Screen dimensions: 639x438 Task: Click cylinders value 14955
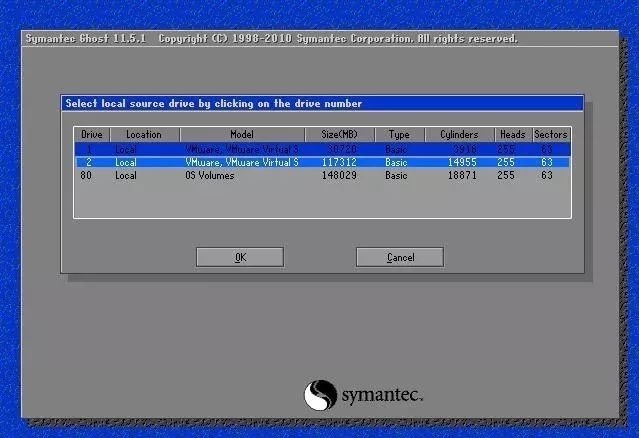coord(462,162)
